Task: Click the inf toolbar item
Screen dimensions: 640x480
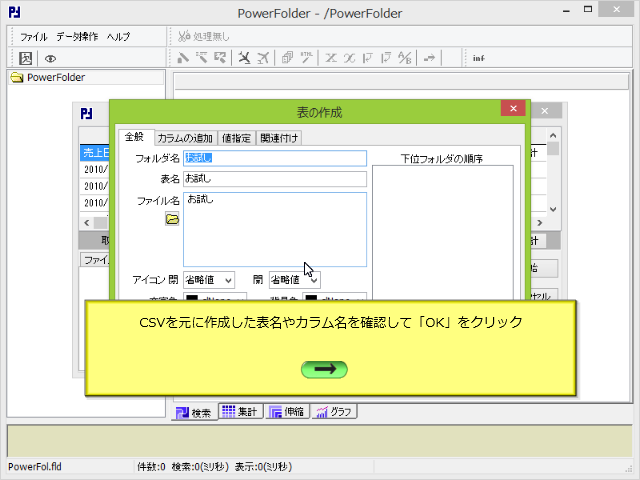Action: [x=478, y=58]
